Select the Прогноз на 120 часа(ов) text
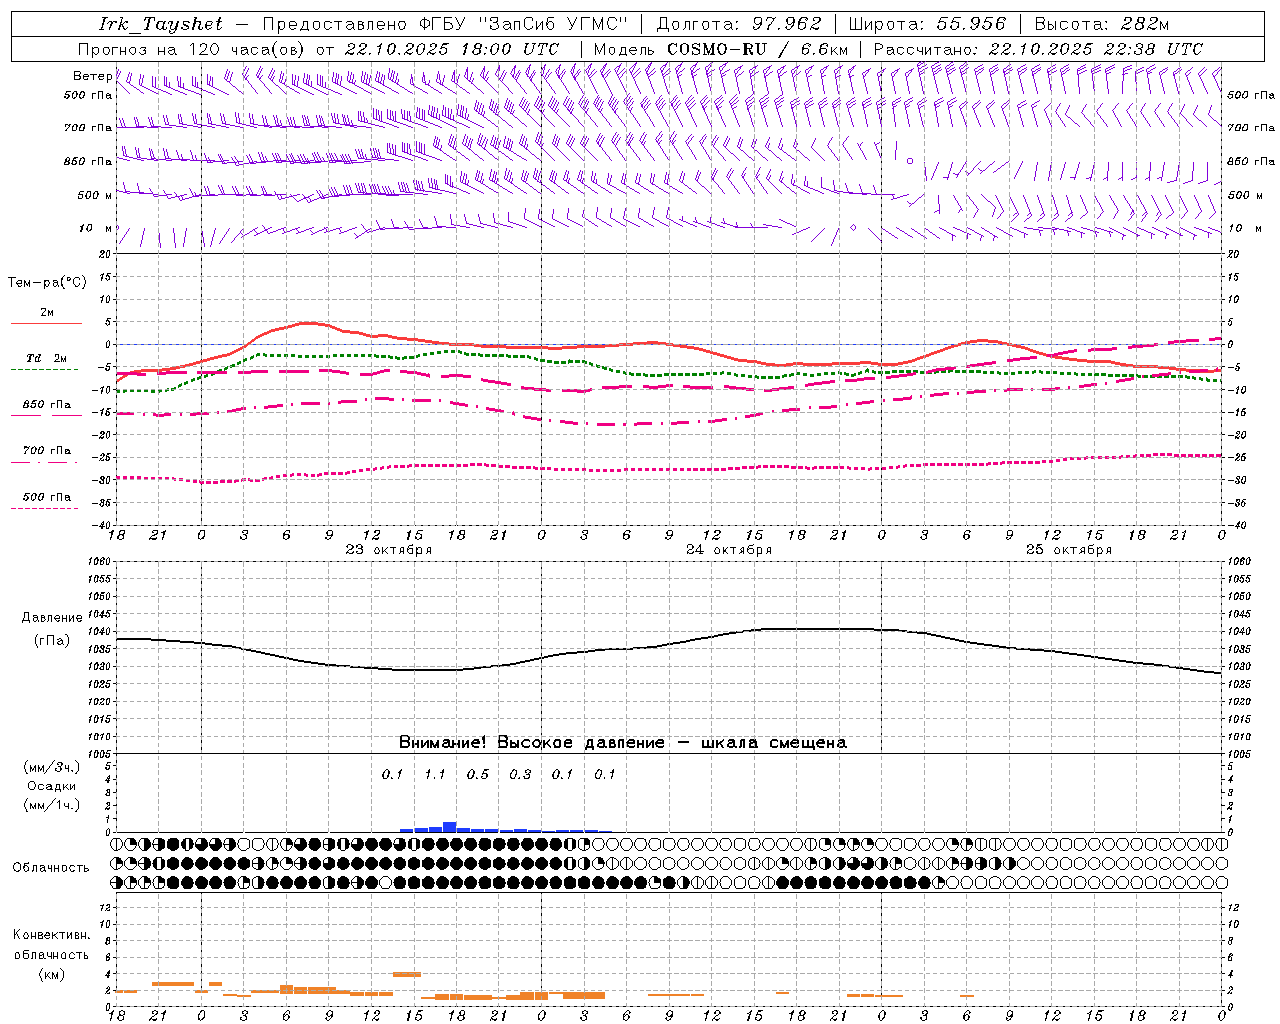This screenshot has height=1024, width=1280. point(193,49)
